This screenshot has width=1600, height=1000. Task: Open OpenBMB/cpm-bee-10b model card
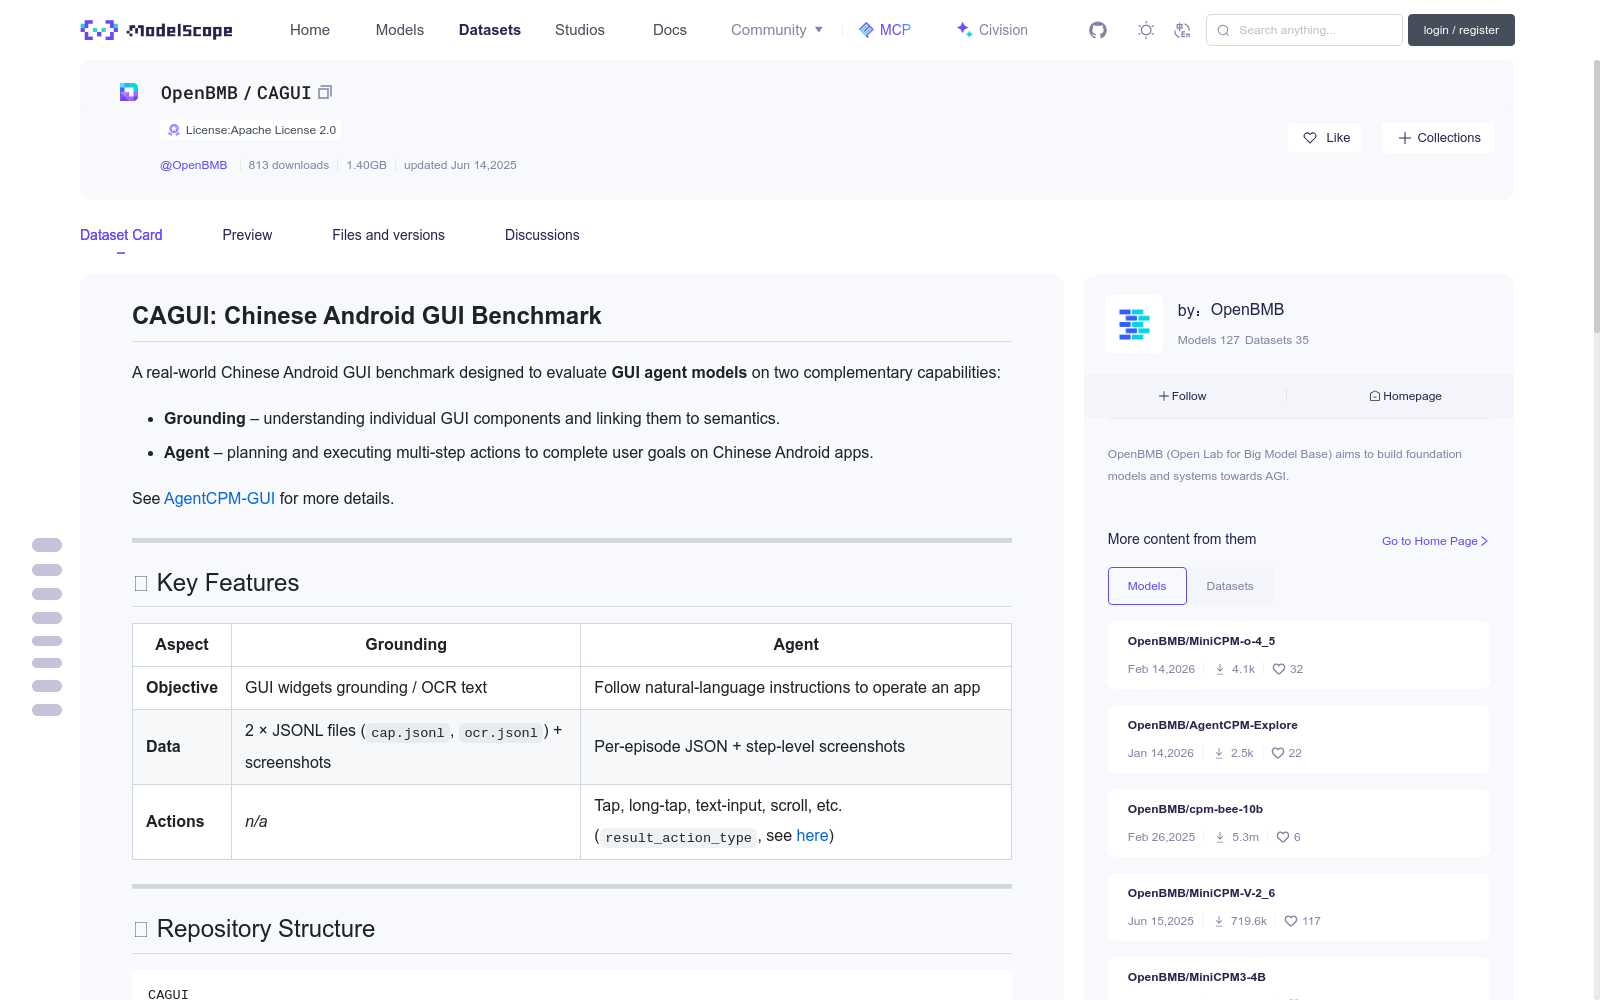point(1298,823)
